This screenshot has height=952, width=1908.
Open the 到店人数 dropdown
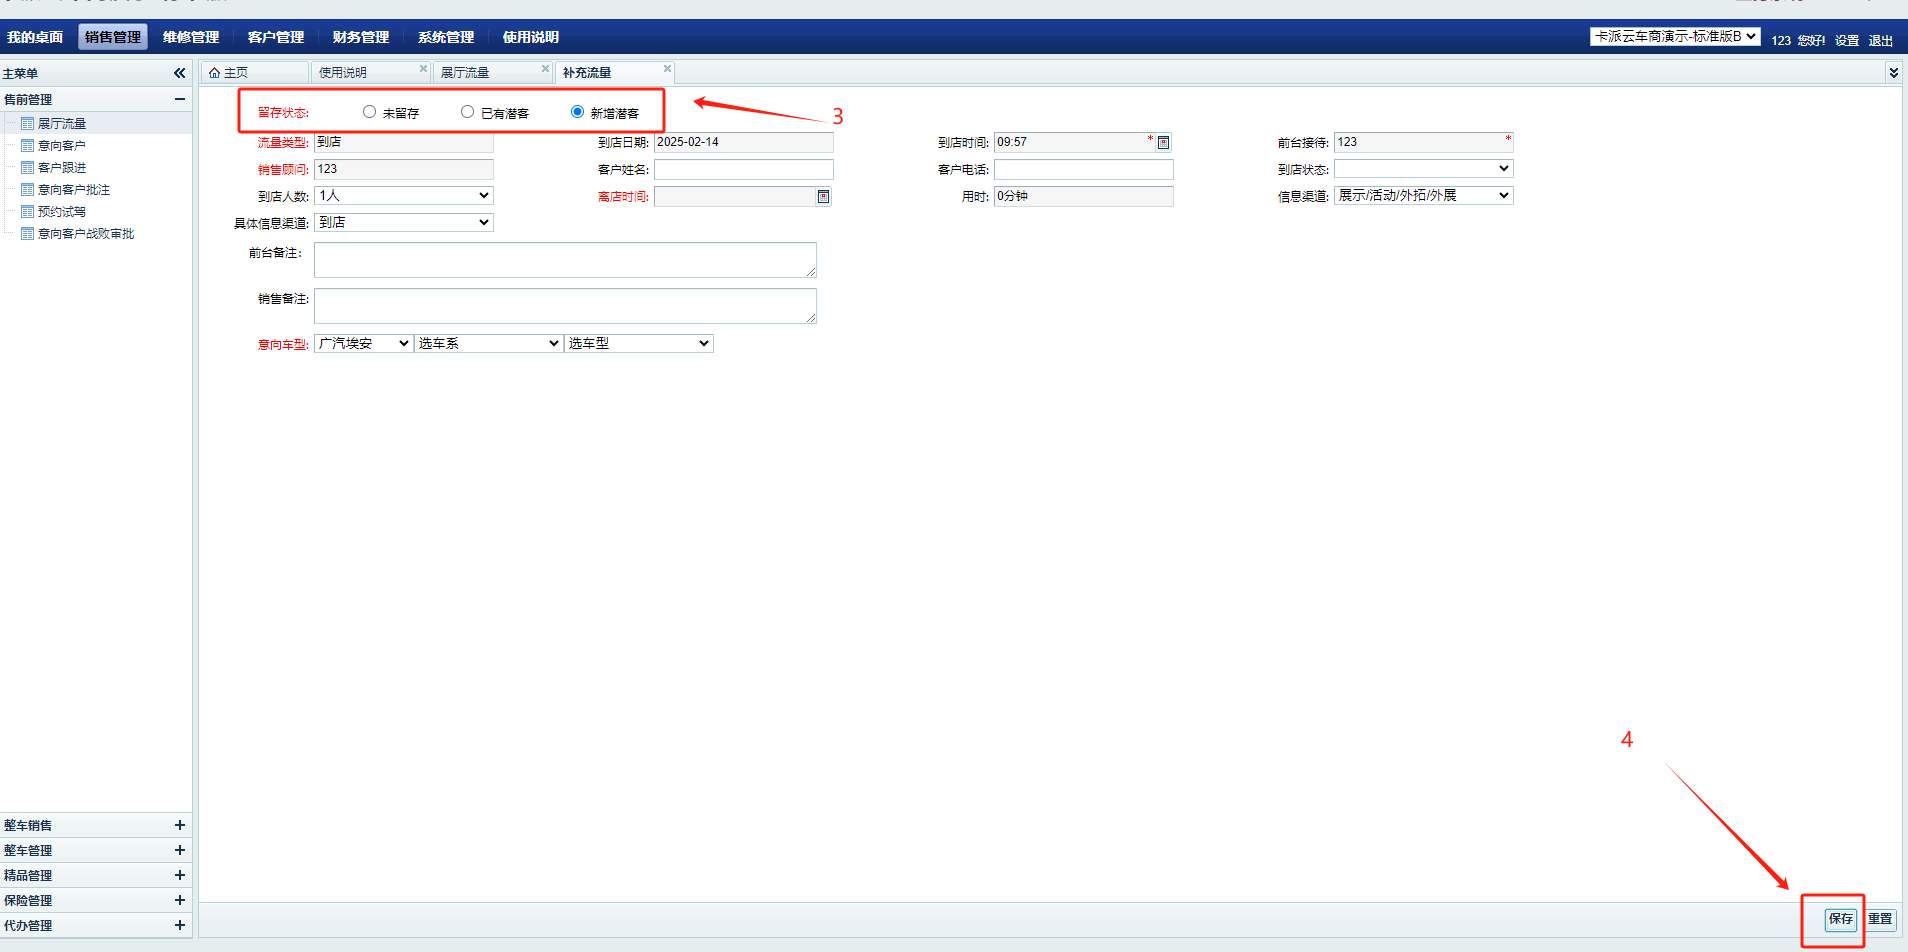(404, 196)
